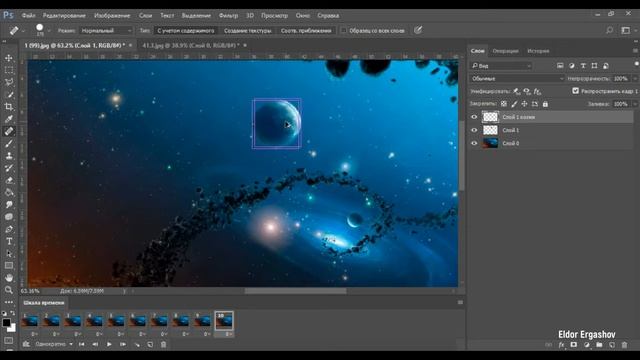Select the Pen tool

pyautogui.click(x=9, y=229)
